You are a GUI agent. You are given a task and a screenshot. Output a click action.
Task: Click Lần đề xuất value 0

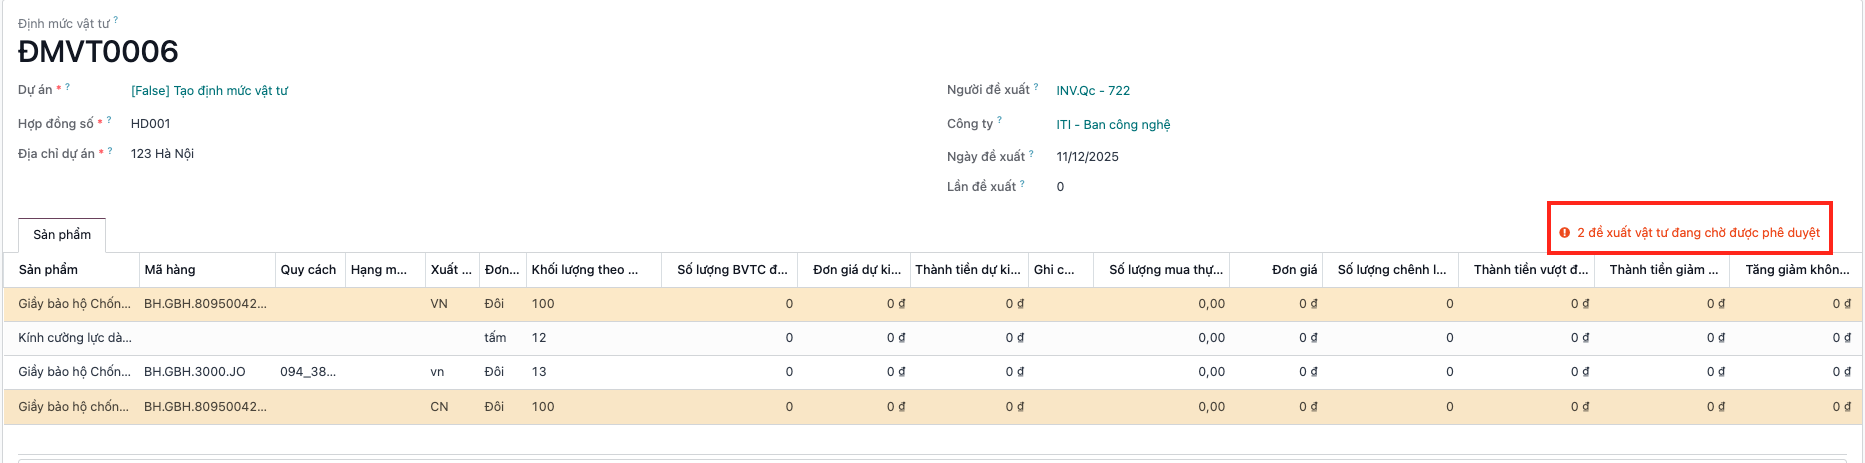[x=1060, y=187]
